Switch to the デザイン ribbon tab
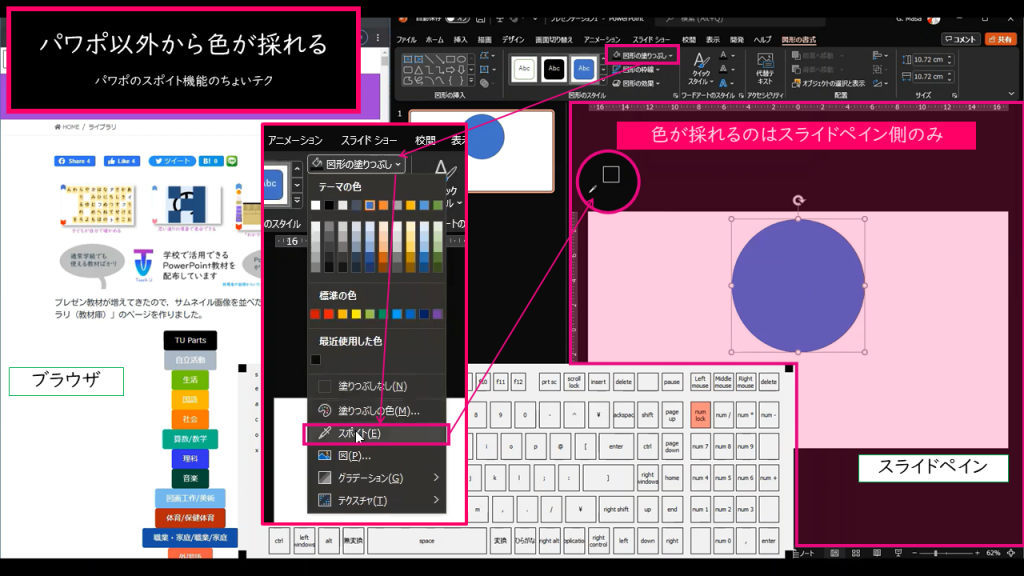The height and width of the screenshot is (576, 1024). (513, 40)
